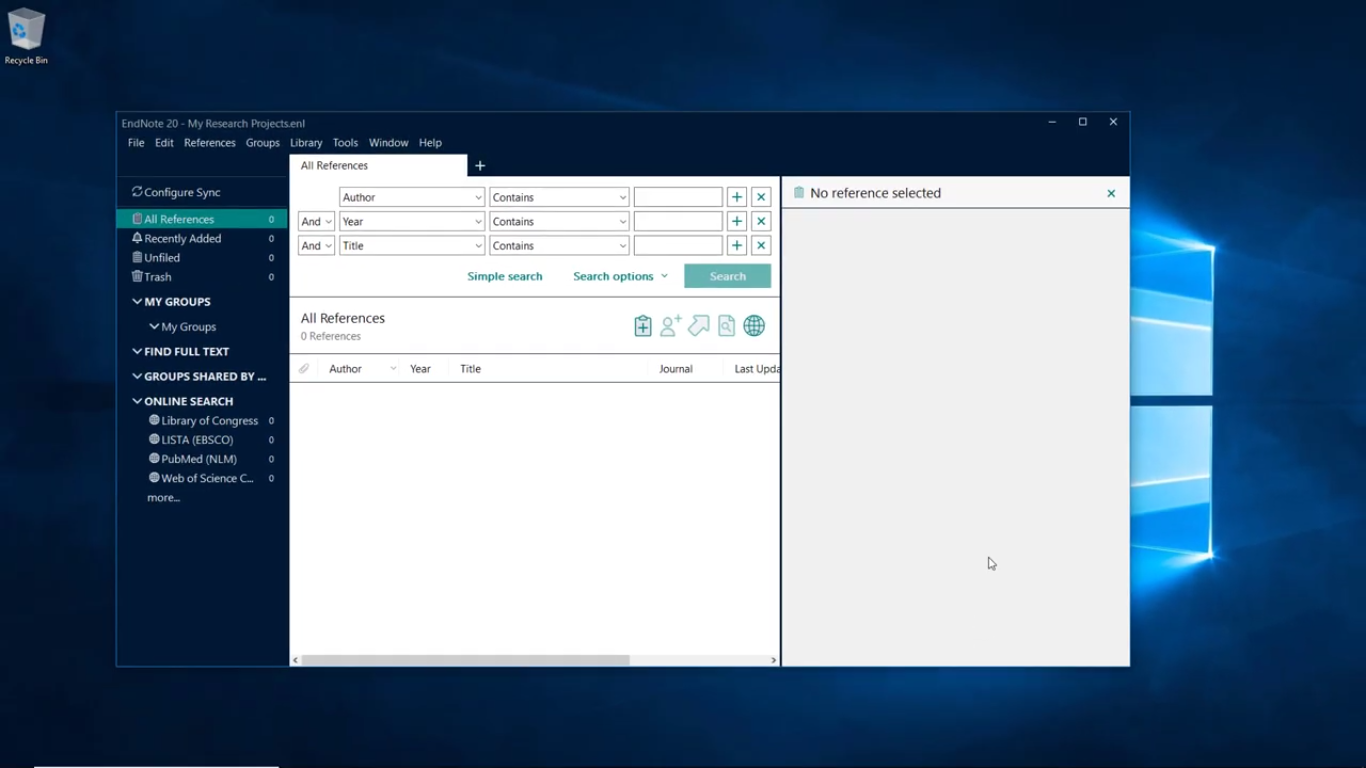
Task: Click the Share group person-plus icon
Action: click(671, 325)
